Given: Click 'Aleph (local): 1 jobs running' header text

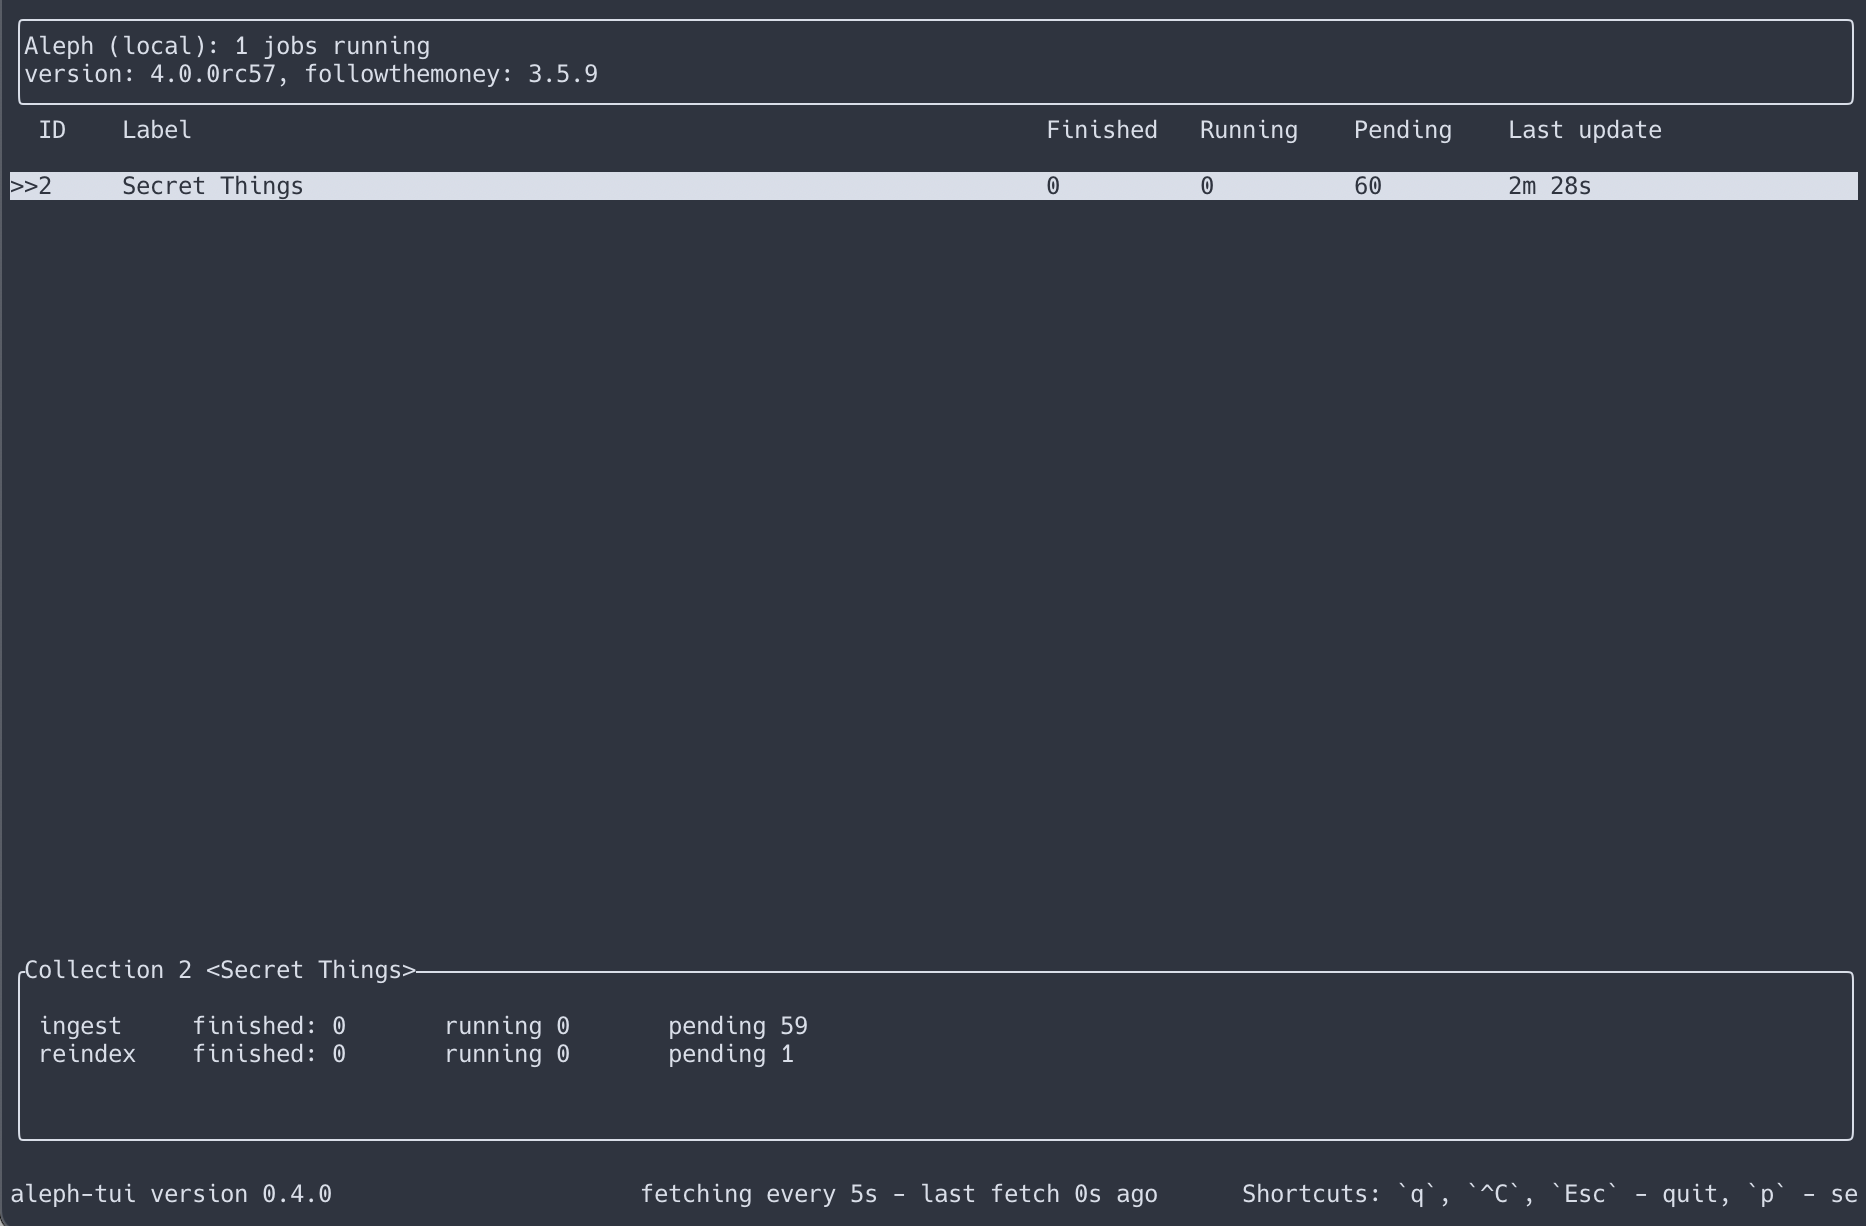Looking at the screenshot, I should (227, 46).
